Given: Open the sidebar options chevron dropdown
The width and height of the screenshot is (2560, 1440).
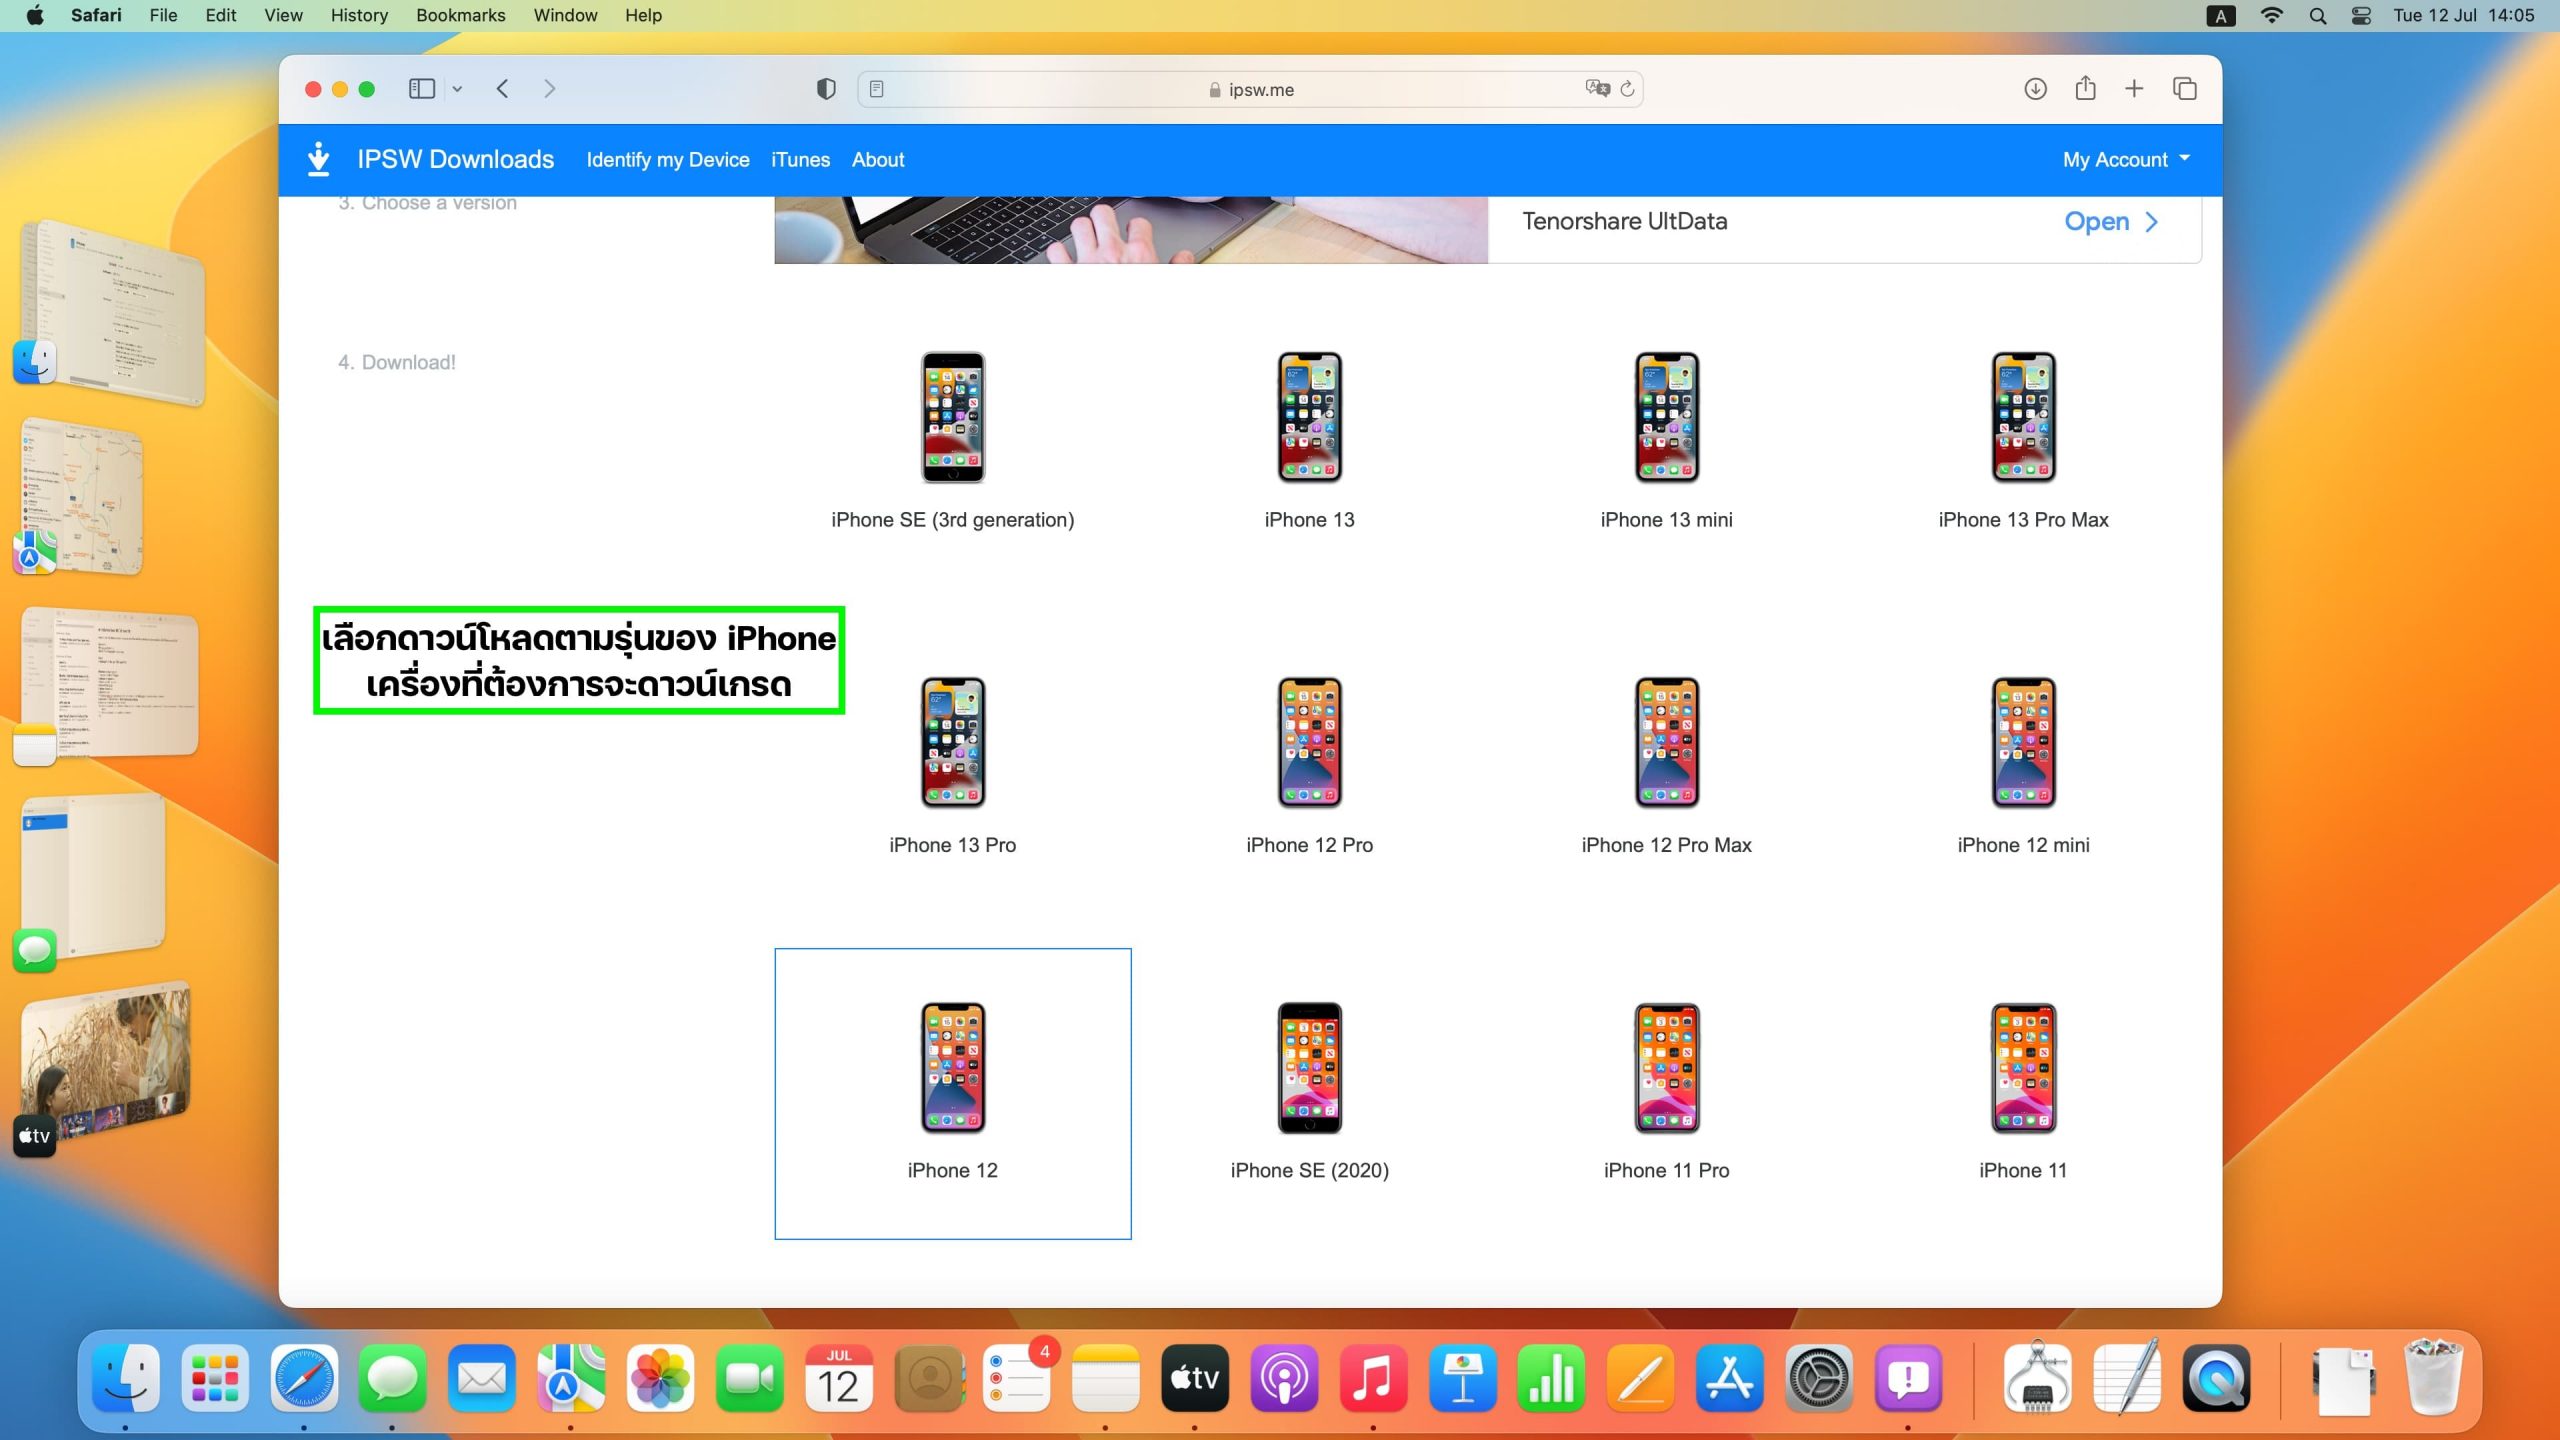Looking at the screenshot, I should pos(457,89).
